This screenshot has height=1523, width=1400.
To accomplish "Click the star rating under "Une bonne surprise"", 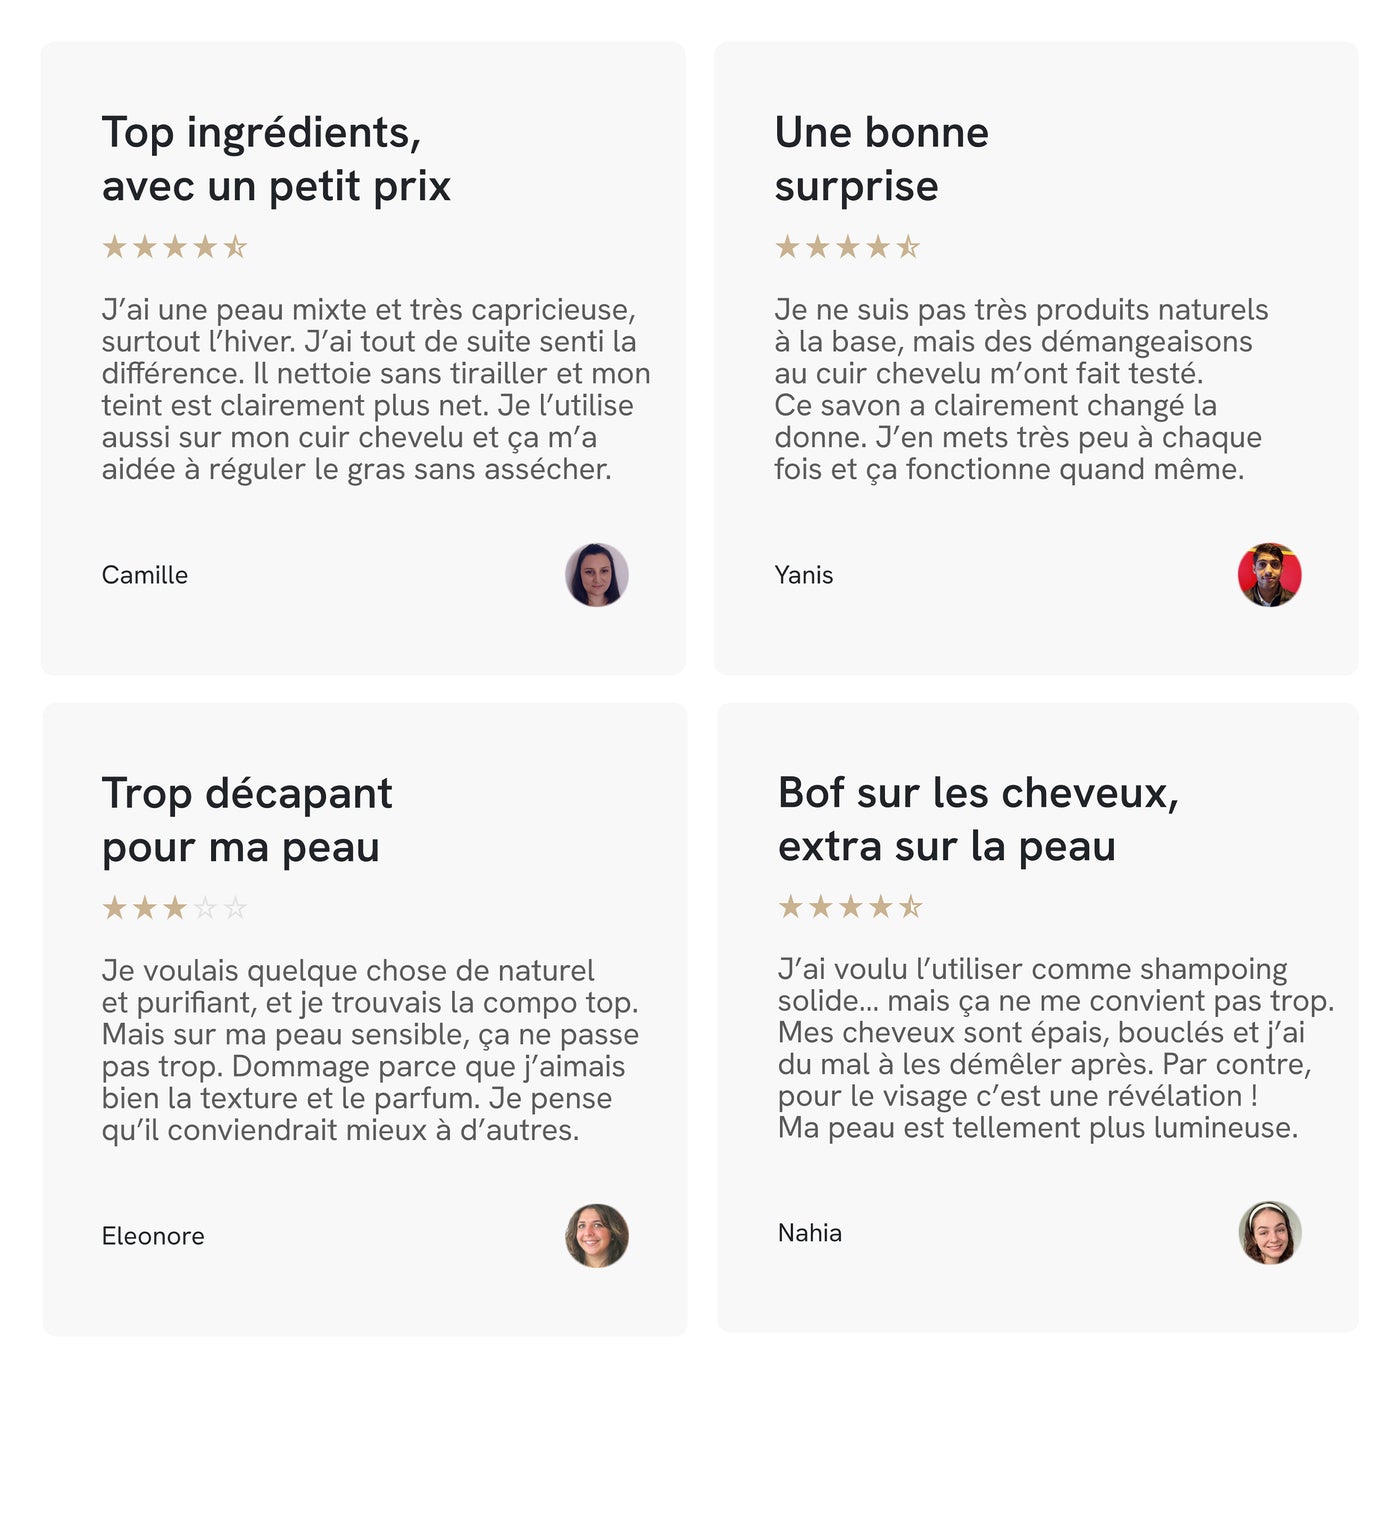I will pyautogui.click(x=848, y=247).
